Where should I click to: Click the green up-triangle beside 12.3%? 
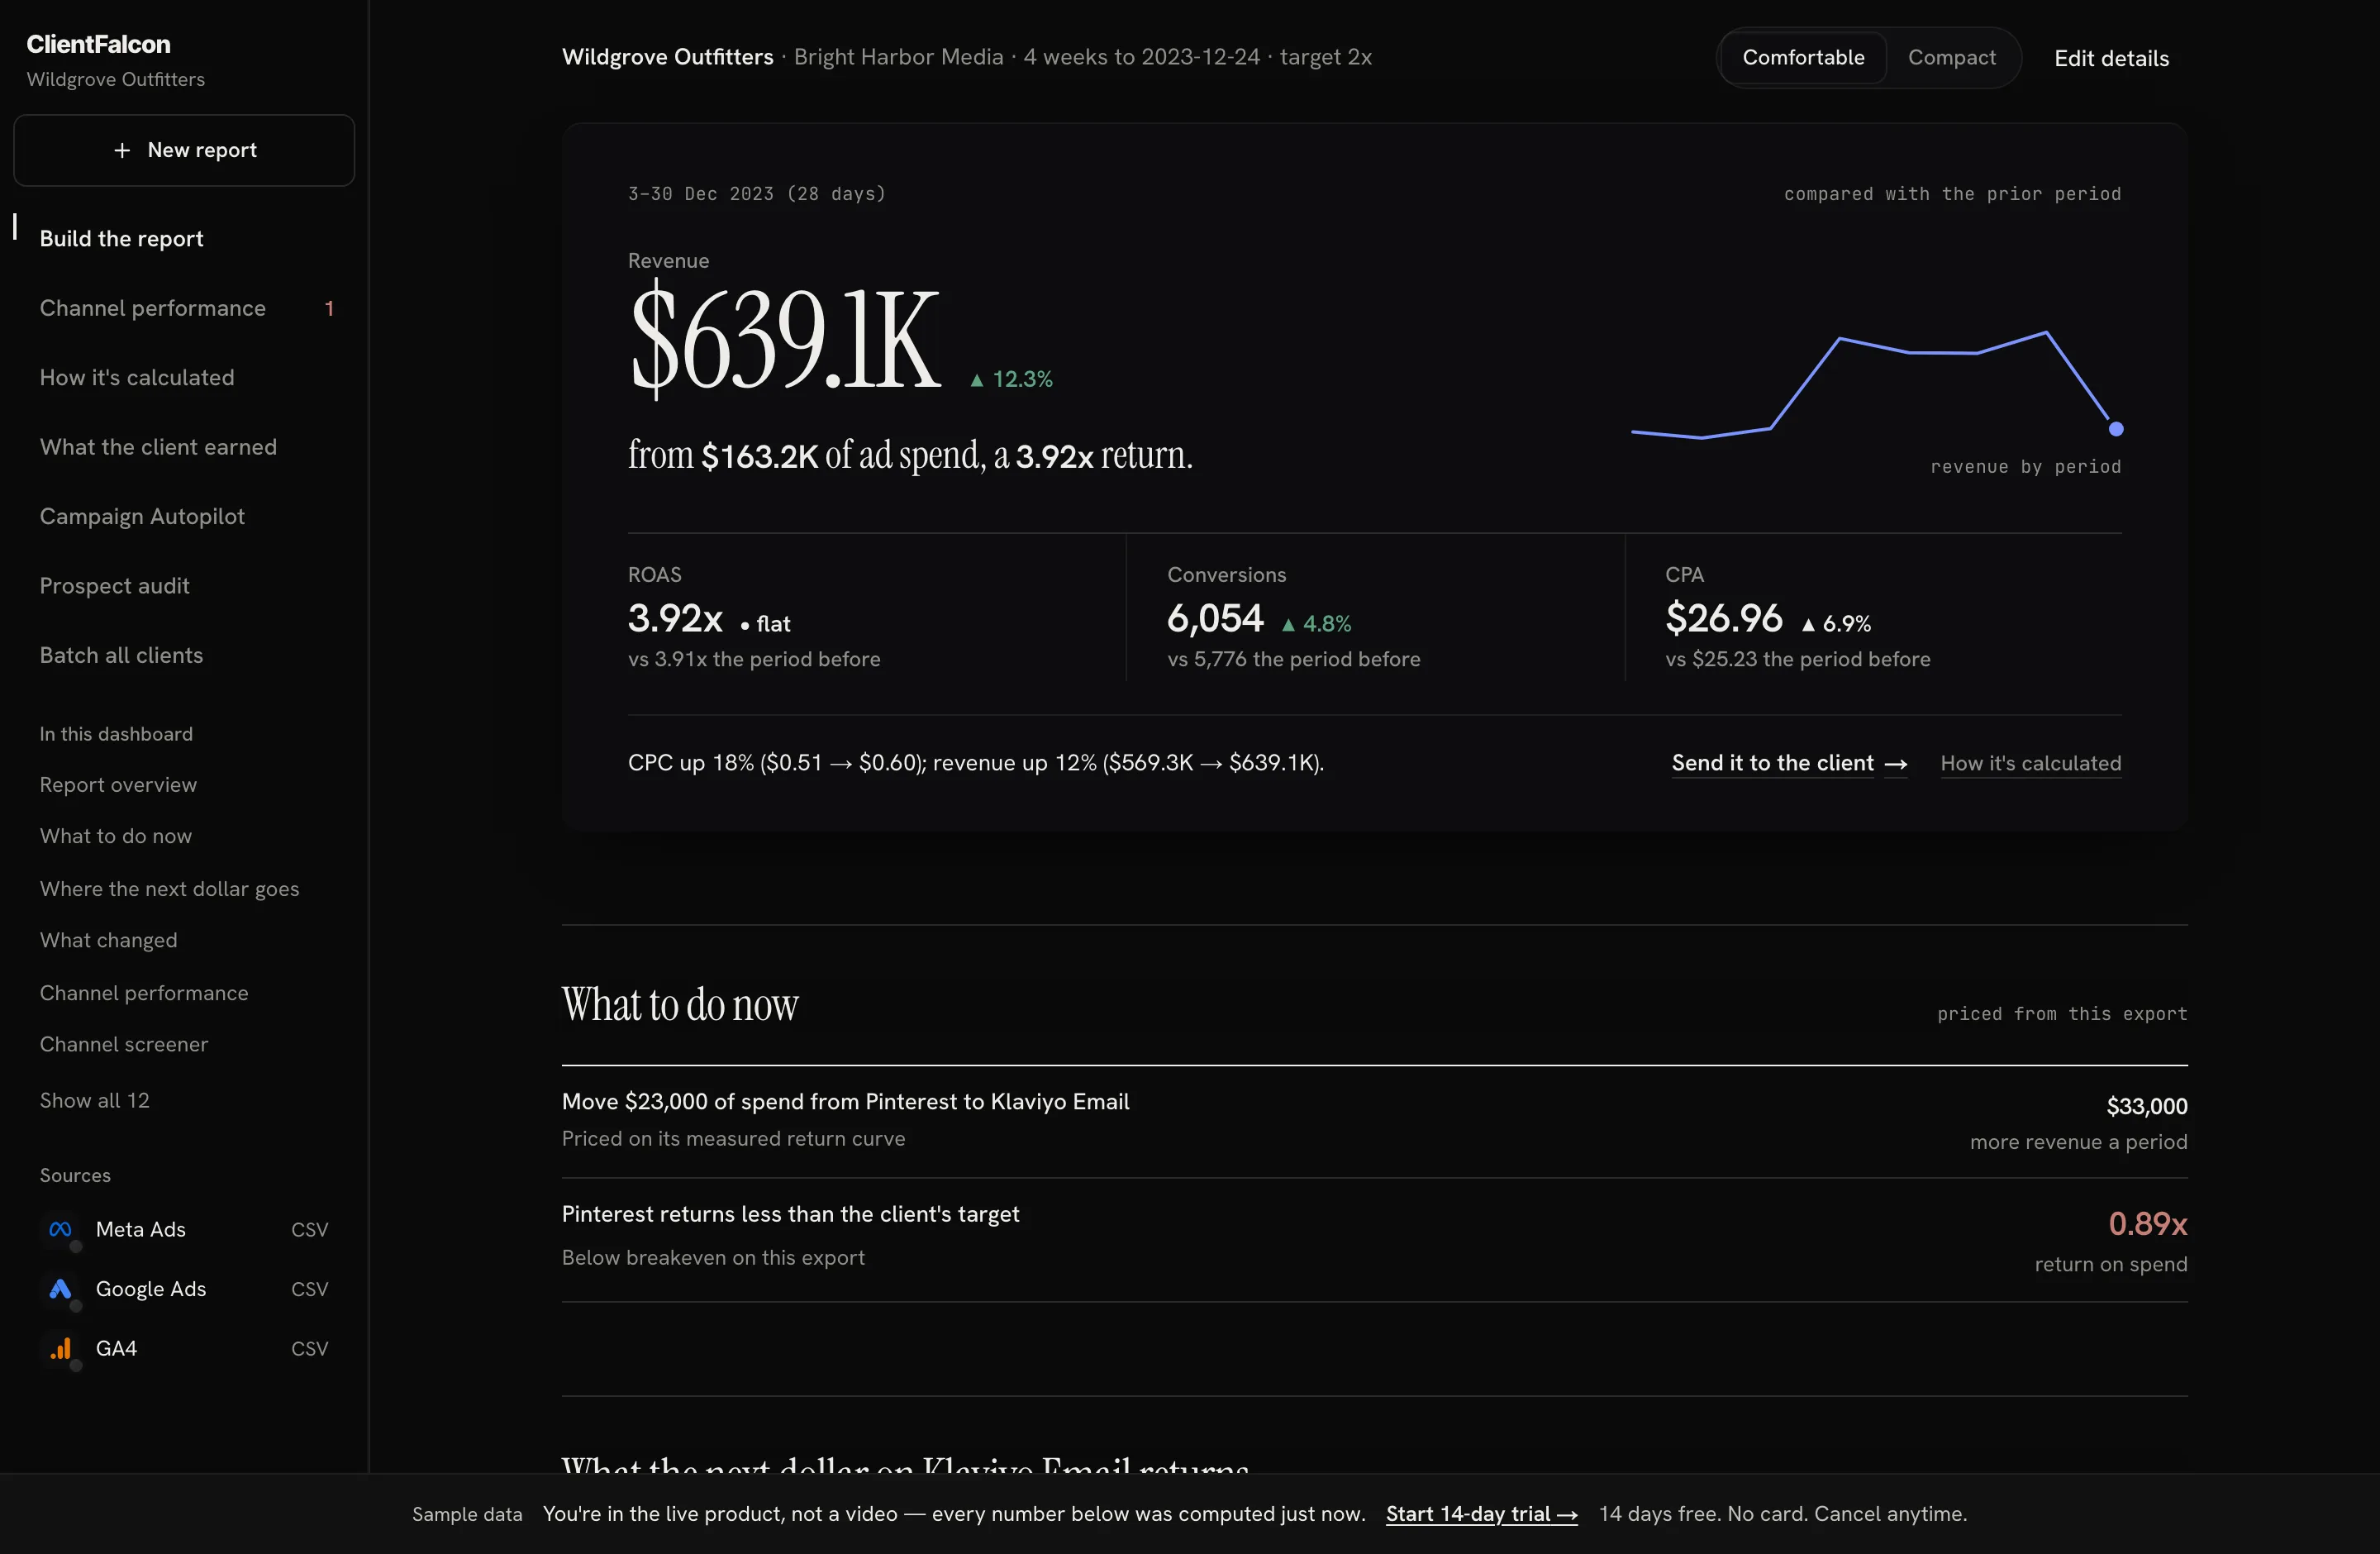(x=977, y=380)
